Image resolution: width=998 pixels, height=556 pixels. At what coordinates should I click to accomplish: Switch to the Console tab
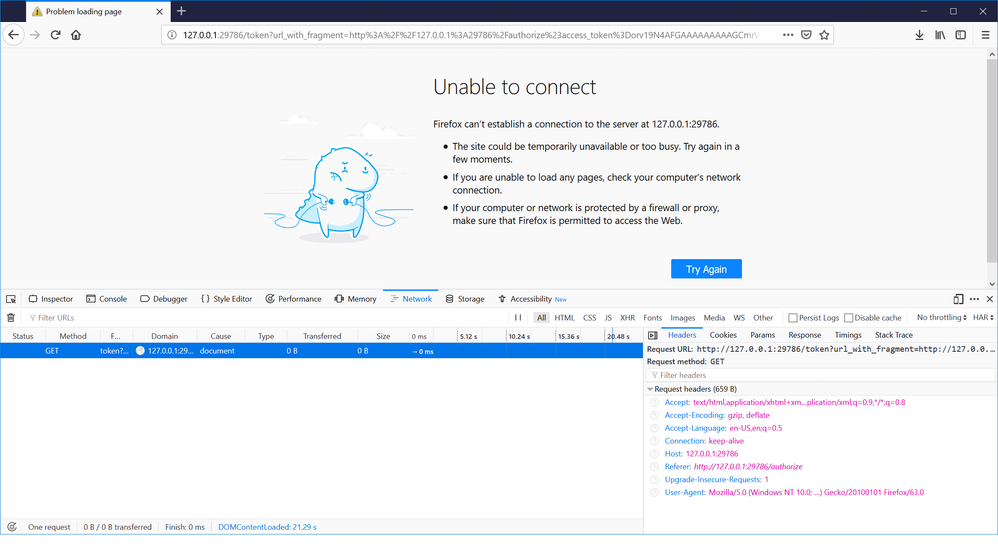[x=106, y=299]
